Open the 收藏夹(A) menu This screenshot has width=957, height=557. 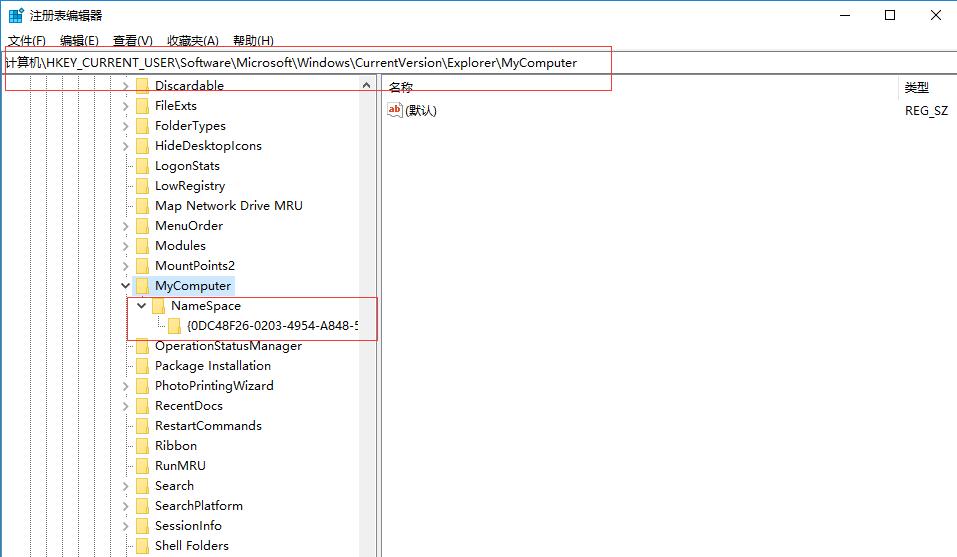[192, 41]
